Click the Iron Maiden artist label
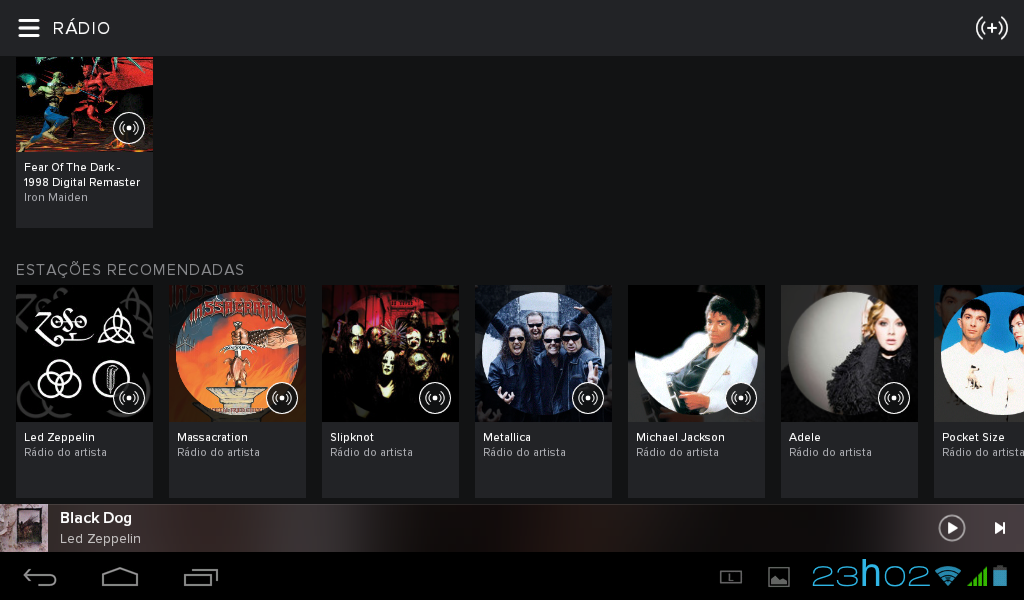This screenshot has height=600, width=1024. (x=56, y=197)
